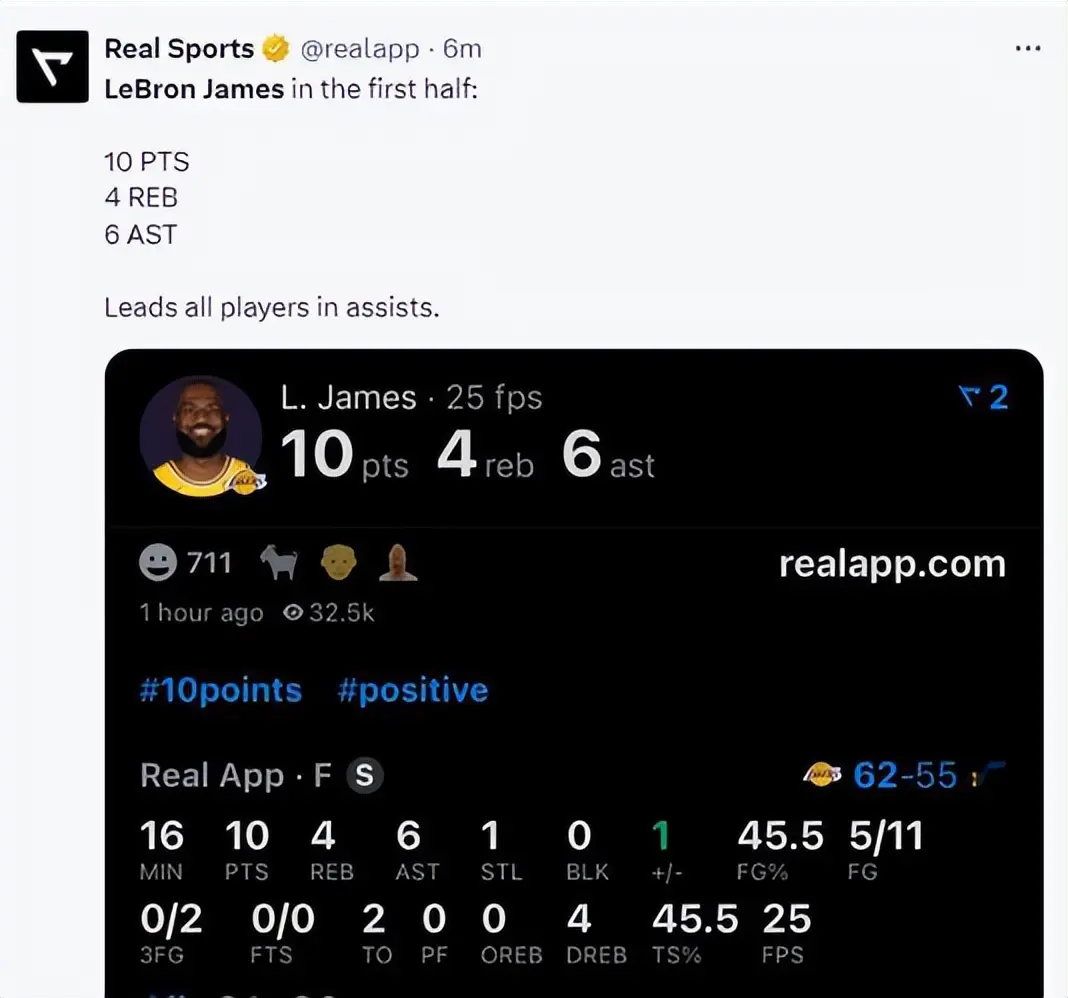Click the gold verified badge next to Real Sports
The image size is (1068, 998).
275,48
